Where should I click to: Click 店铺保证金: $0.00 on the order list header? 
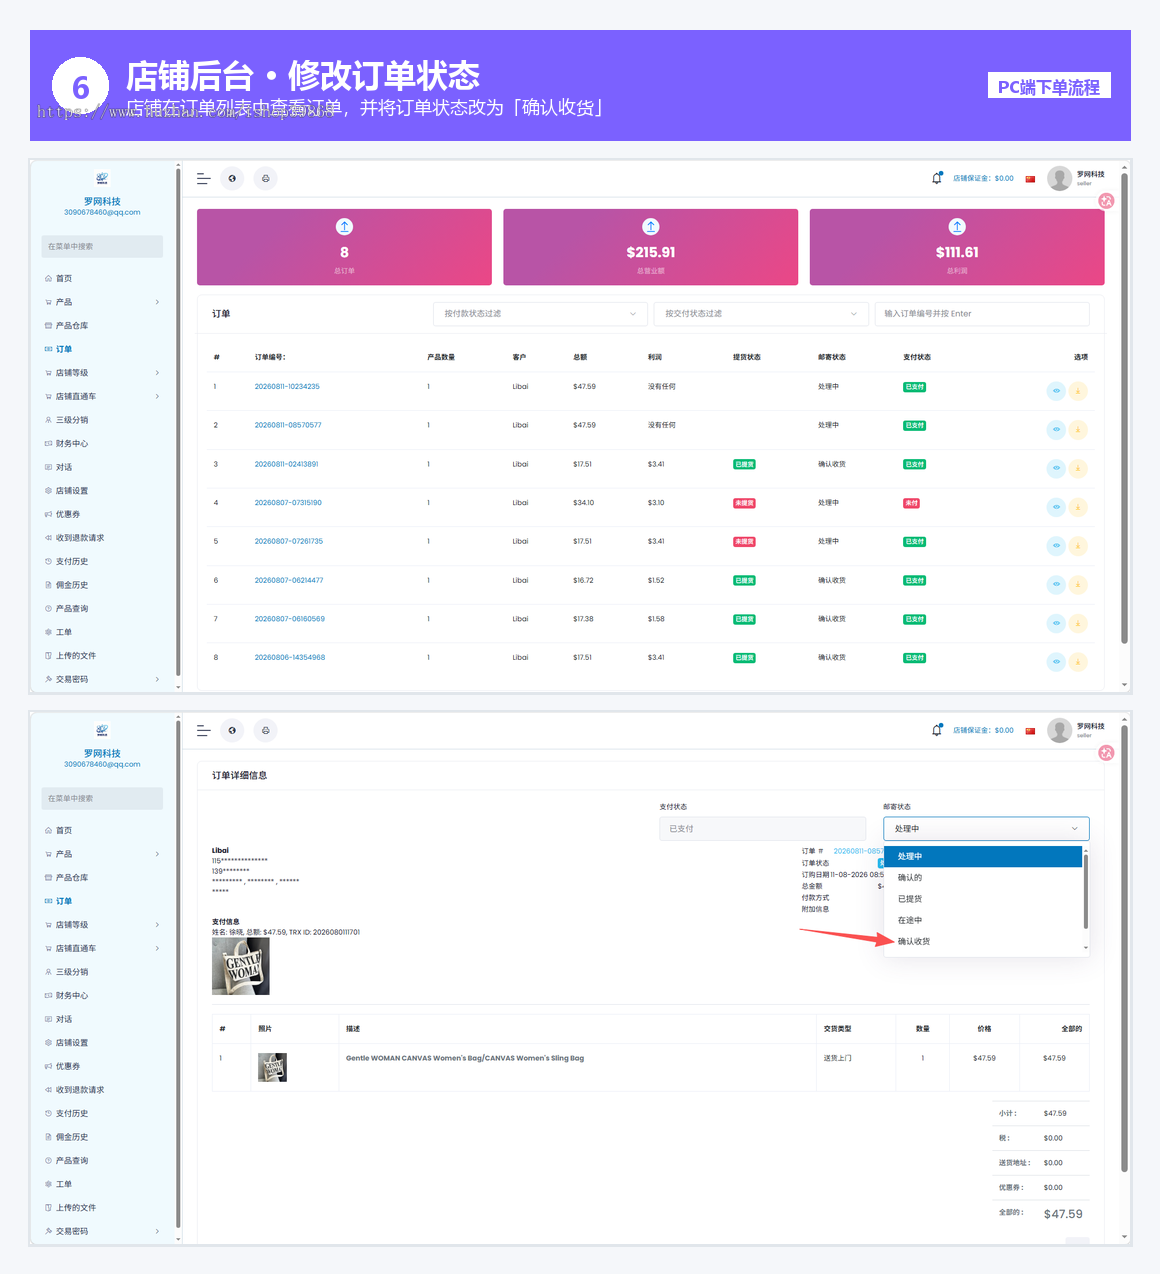tap(983, 179)
